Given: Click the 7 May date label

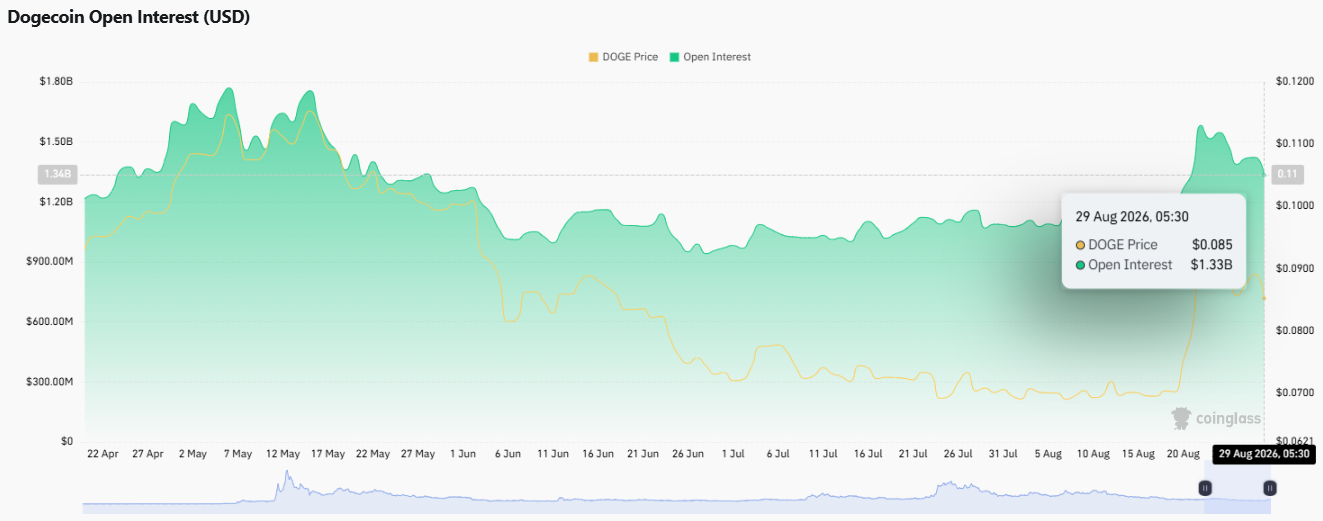Looking at the screenshot, I should click(238, 454).
